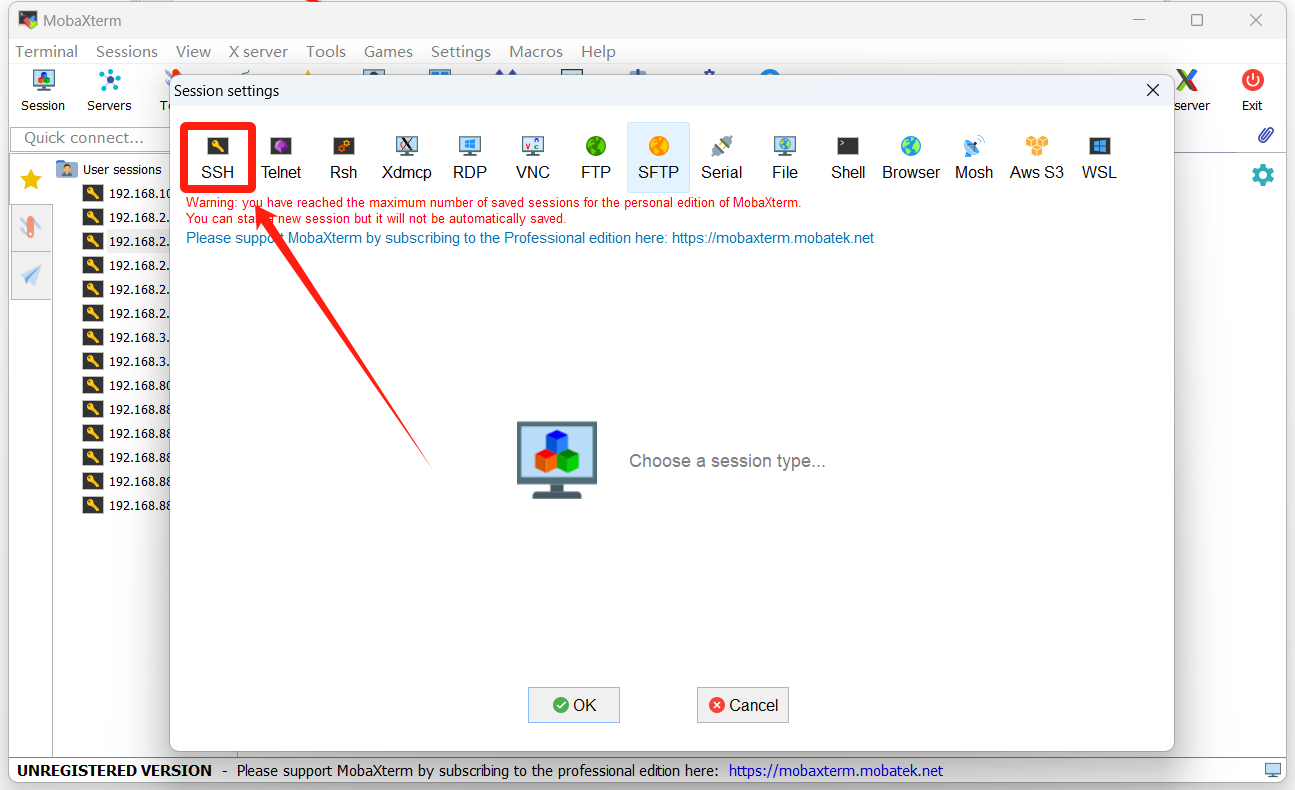The image size is (1295, 790).
Task: Click the Session toolbar button
Action: [43, 90]
